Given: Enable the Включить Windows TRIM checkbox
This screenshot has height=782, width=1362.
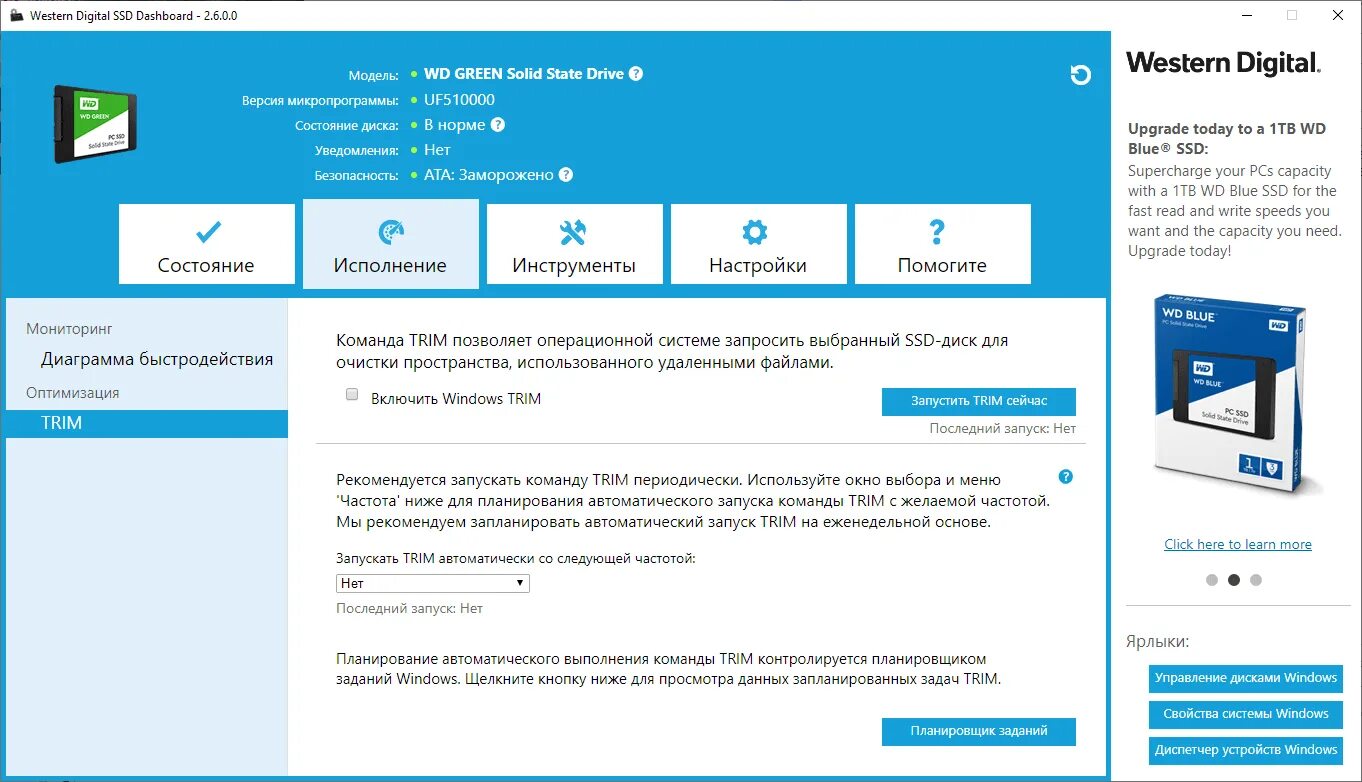Looking at the screenshot, I should tap(351, 394).
